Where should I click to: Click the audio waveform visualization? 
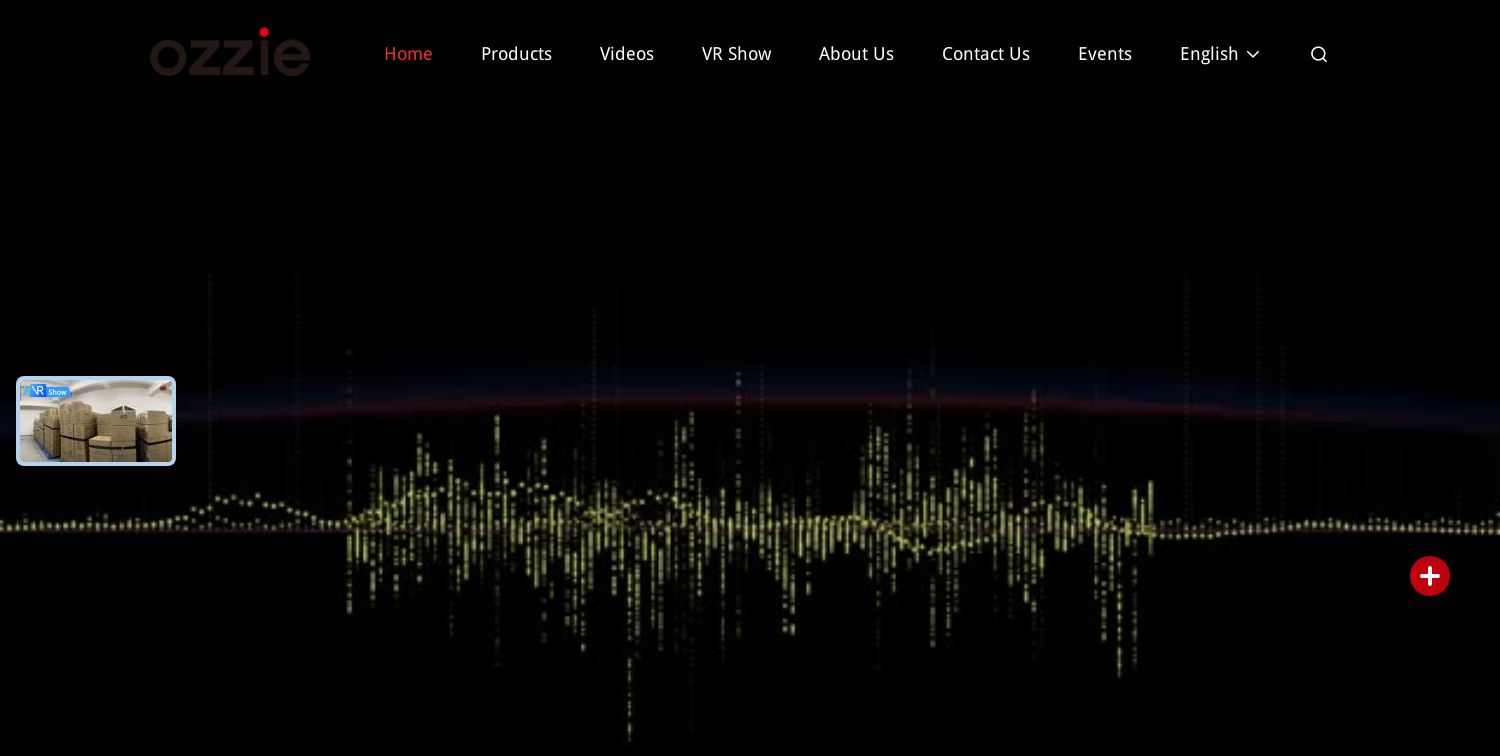coord(750,525)
